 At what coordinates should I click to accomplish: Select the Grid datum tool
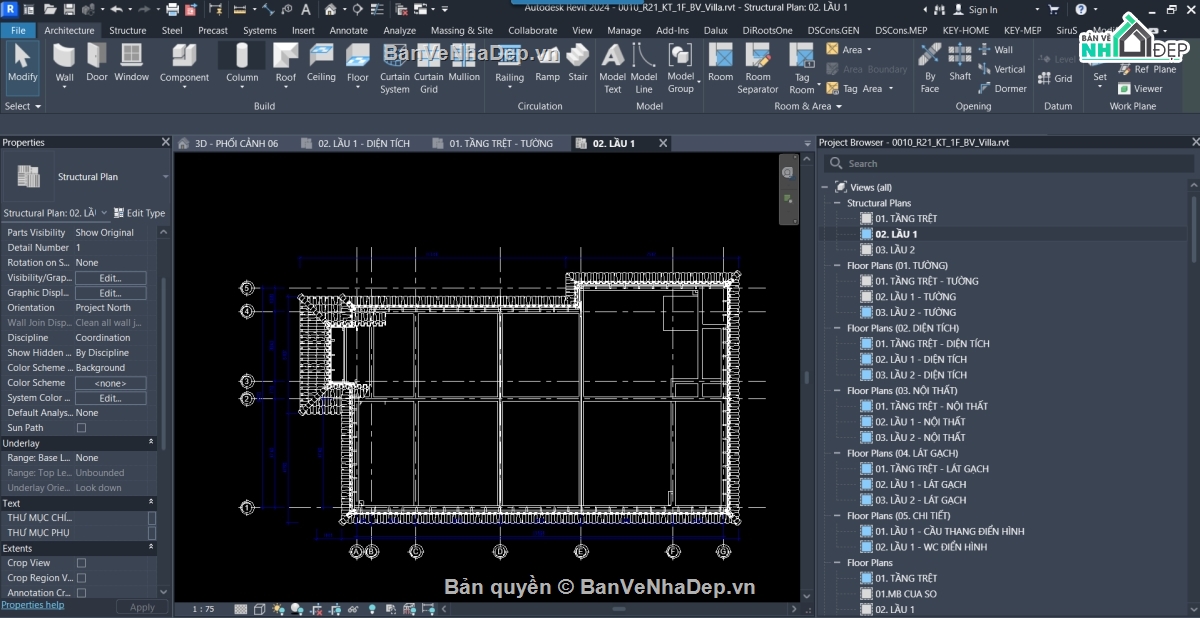tap(1056, 78)
